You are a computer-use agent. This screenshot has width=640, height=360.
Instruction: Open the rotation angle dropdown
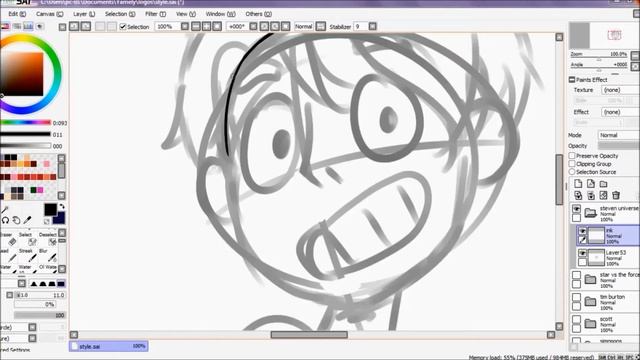253,27
